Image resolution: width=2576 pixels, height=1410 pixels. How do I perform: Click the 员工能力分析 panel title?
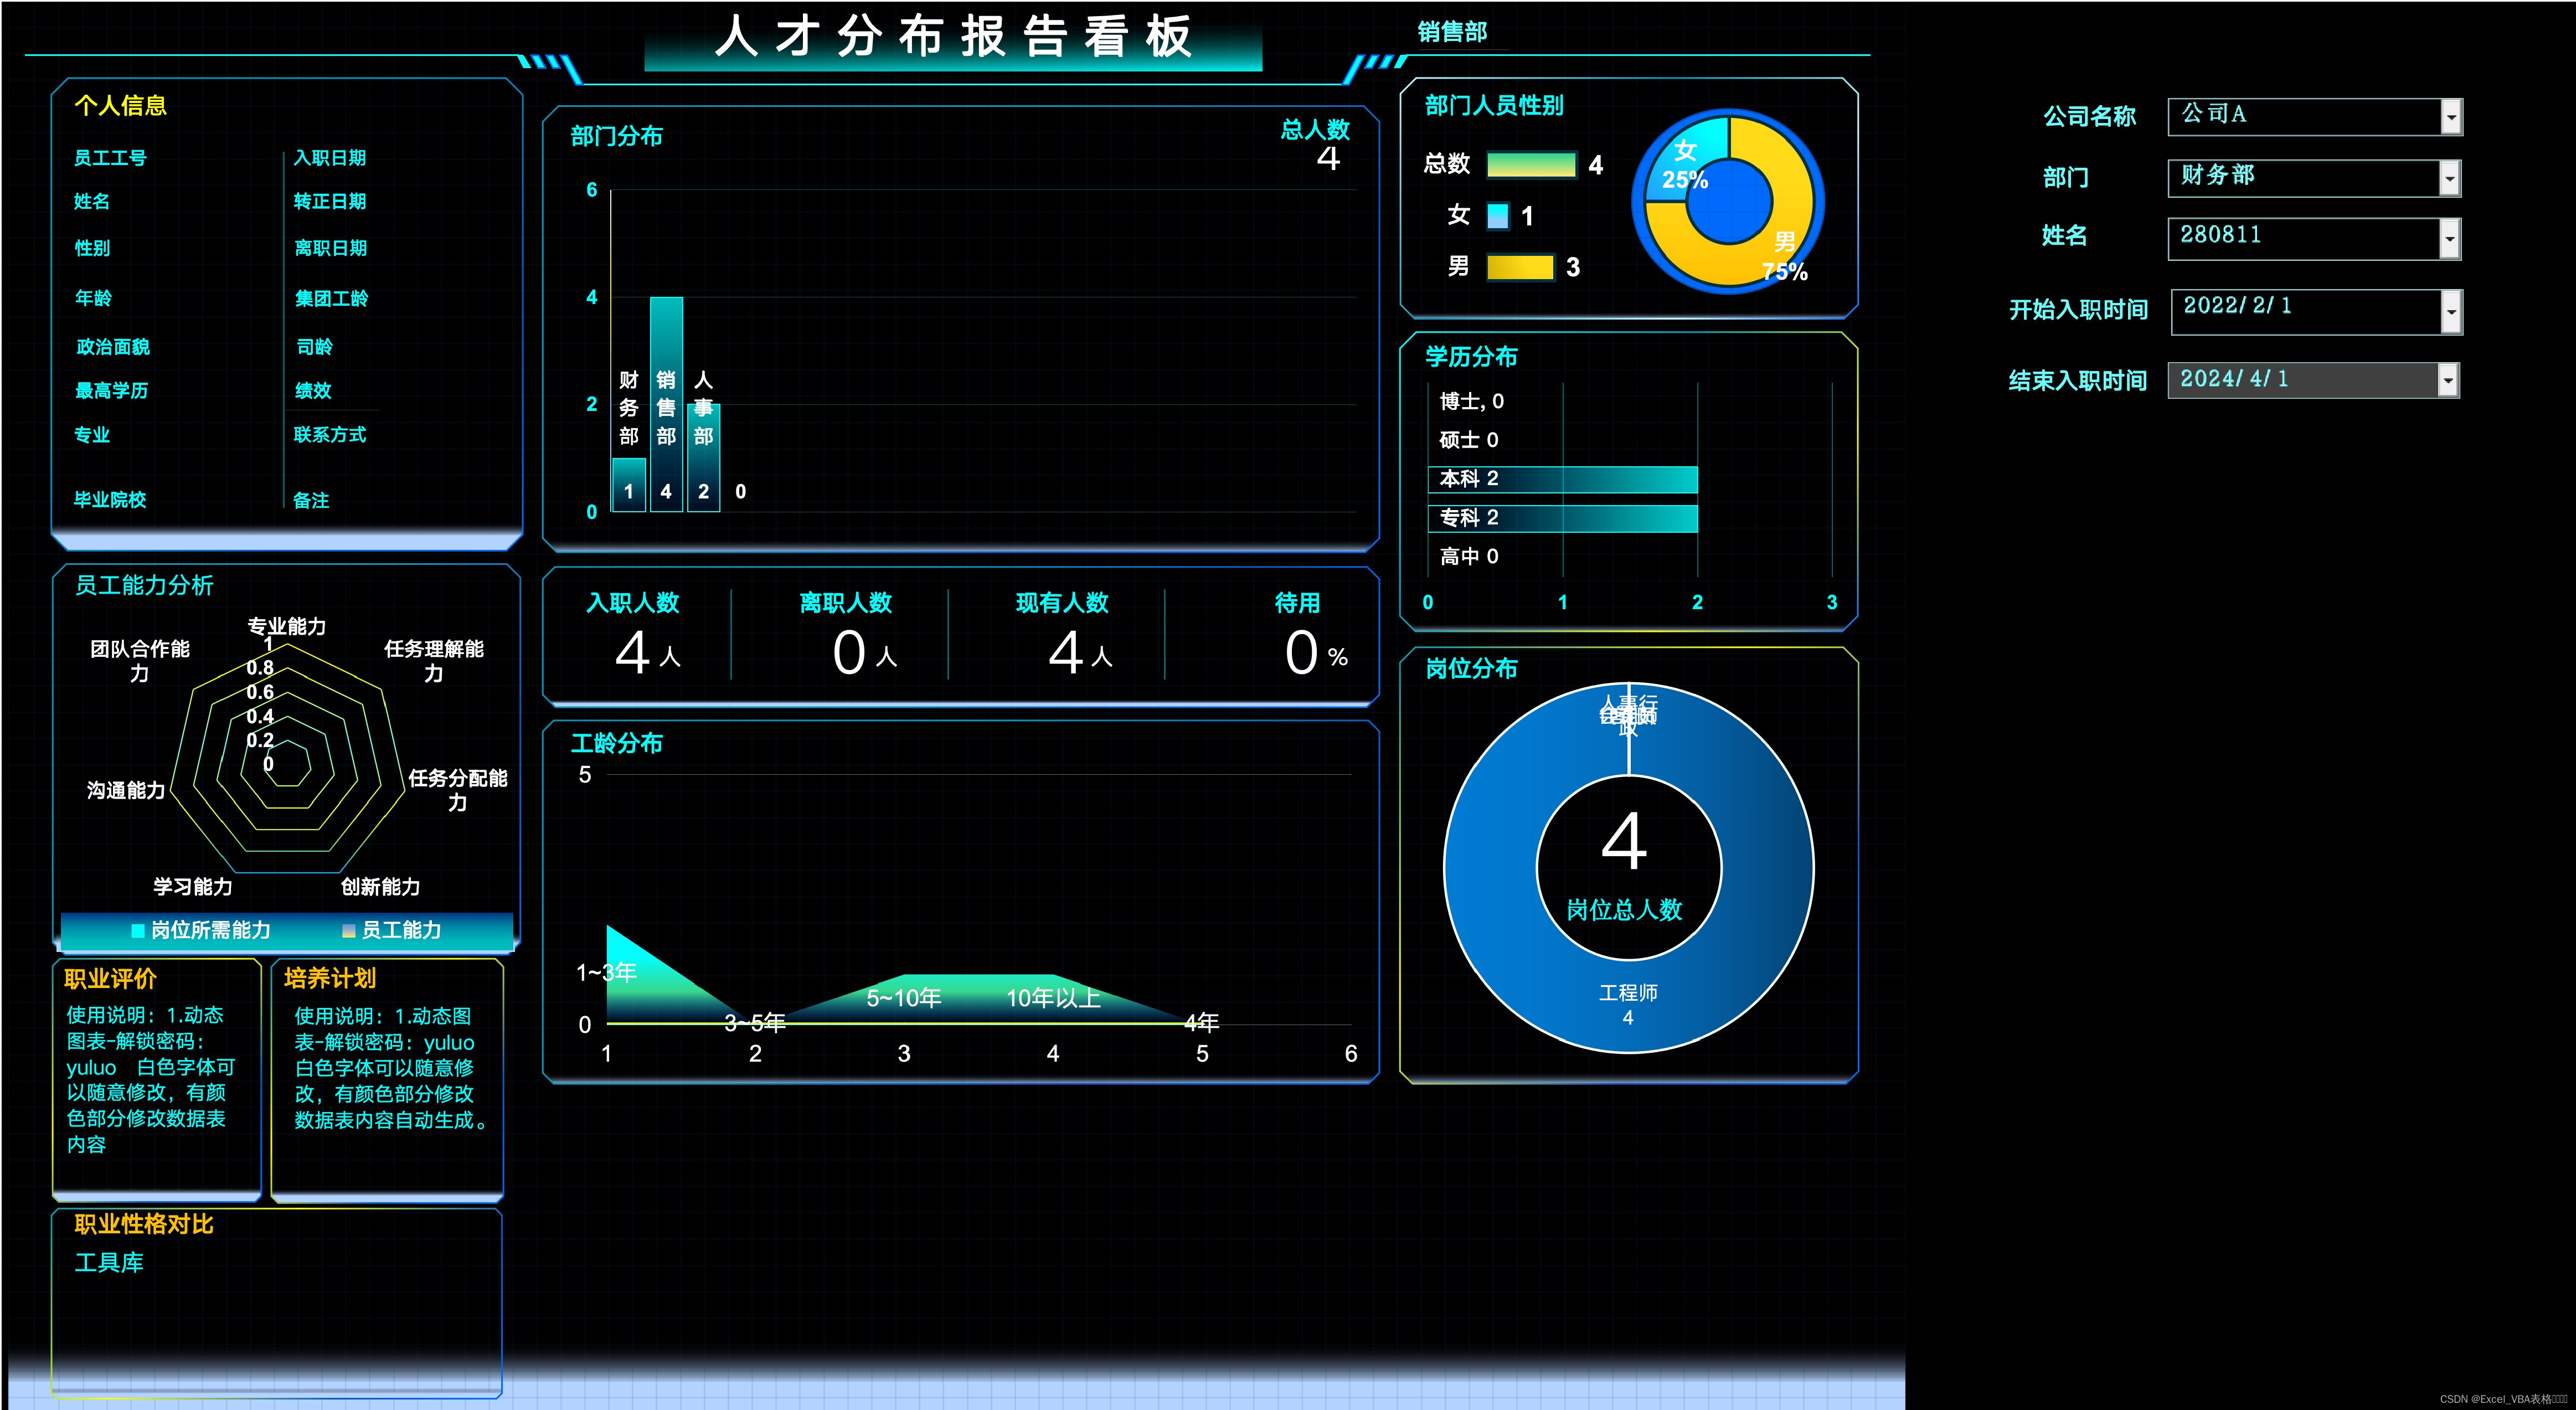coord(144,585)
